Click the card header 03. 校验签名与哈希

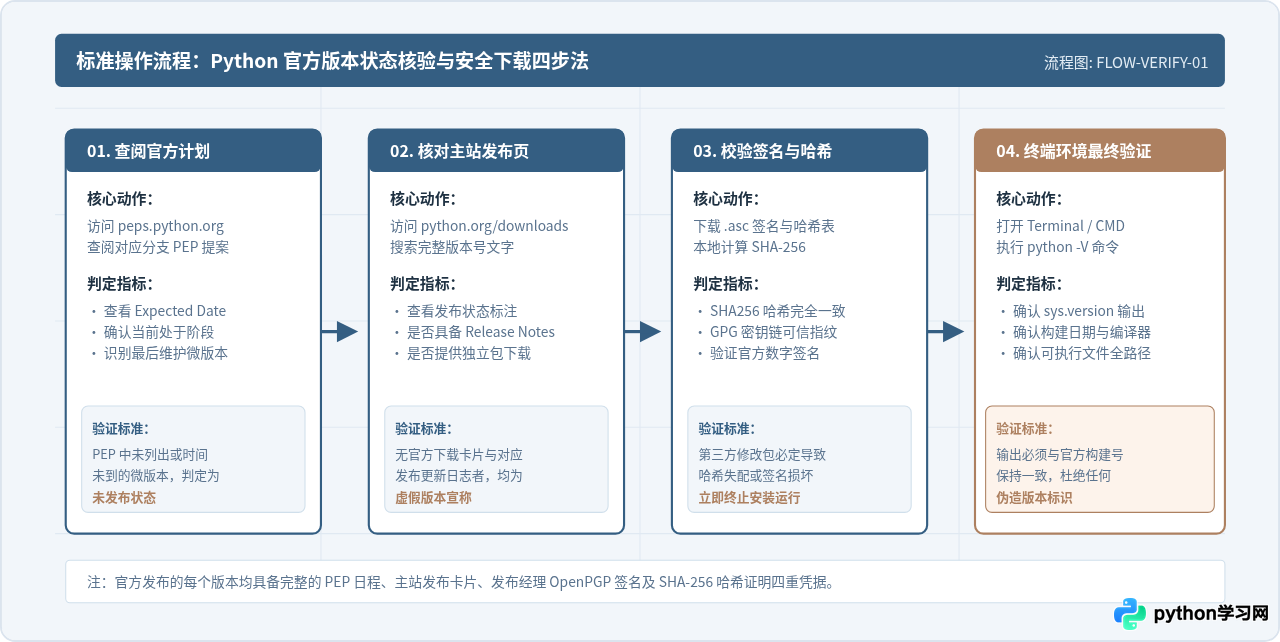(x=799, y=151)
